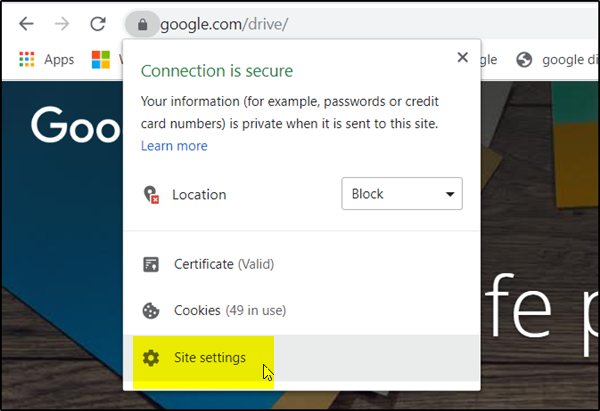Viewport: 600px width, 411px height.
Task: Reload the current page
Action: [x=98, y=23]
